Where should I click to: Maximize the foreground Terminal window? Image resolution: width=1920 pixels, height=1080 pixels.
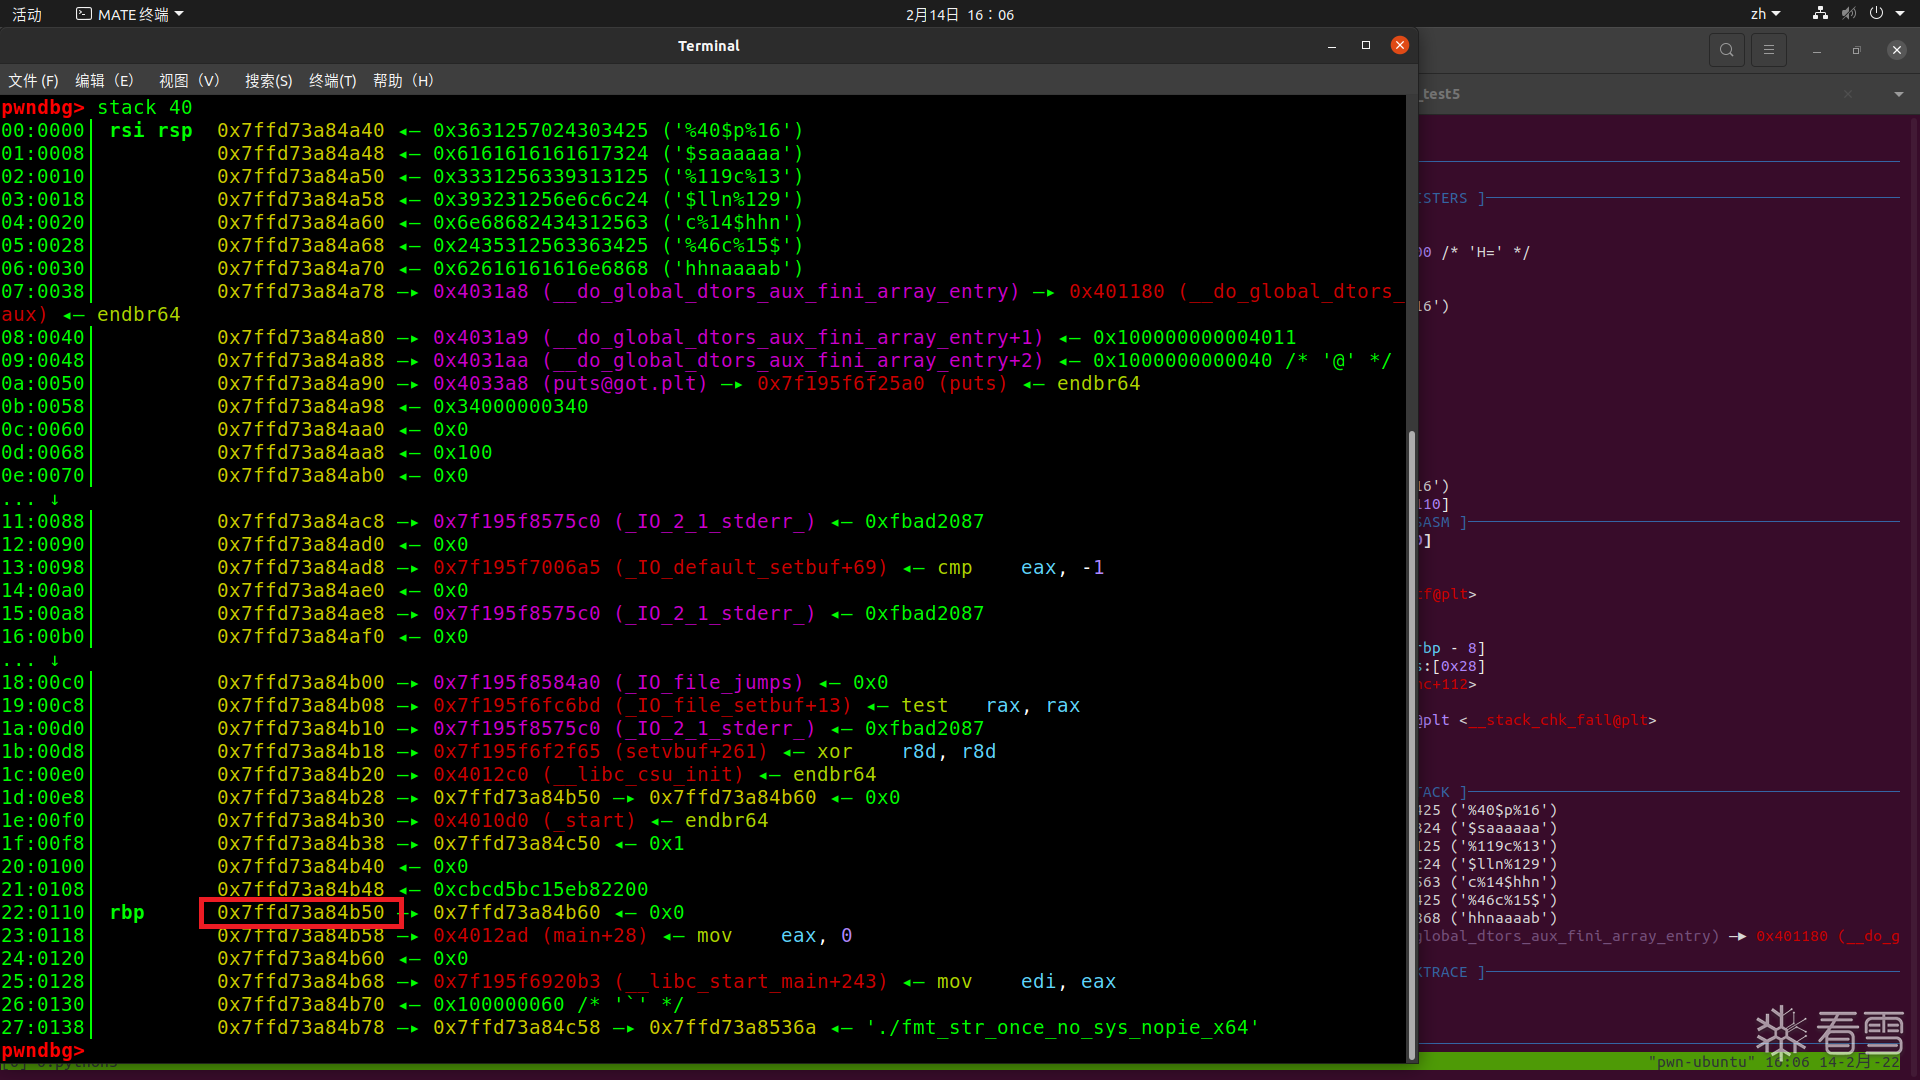[1366, 45]
